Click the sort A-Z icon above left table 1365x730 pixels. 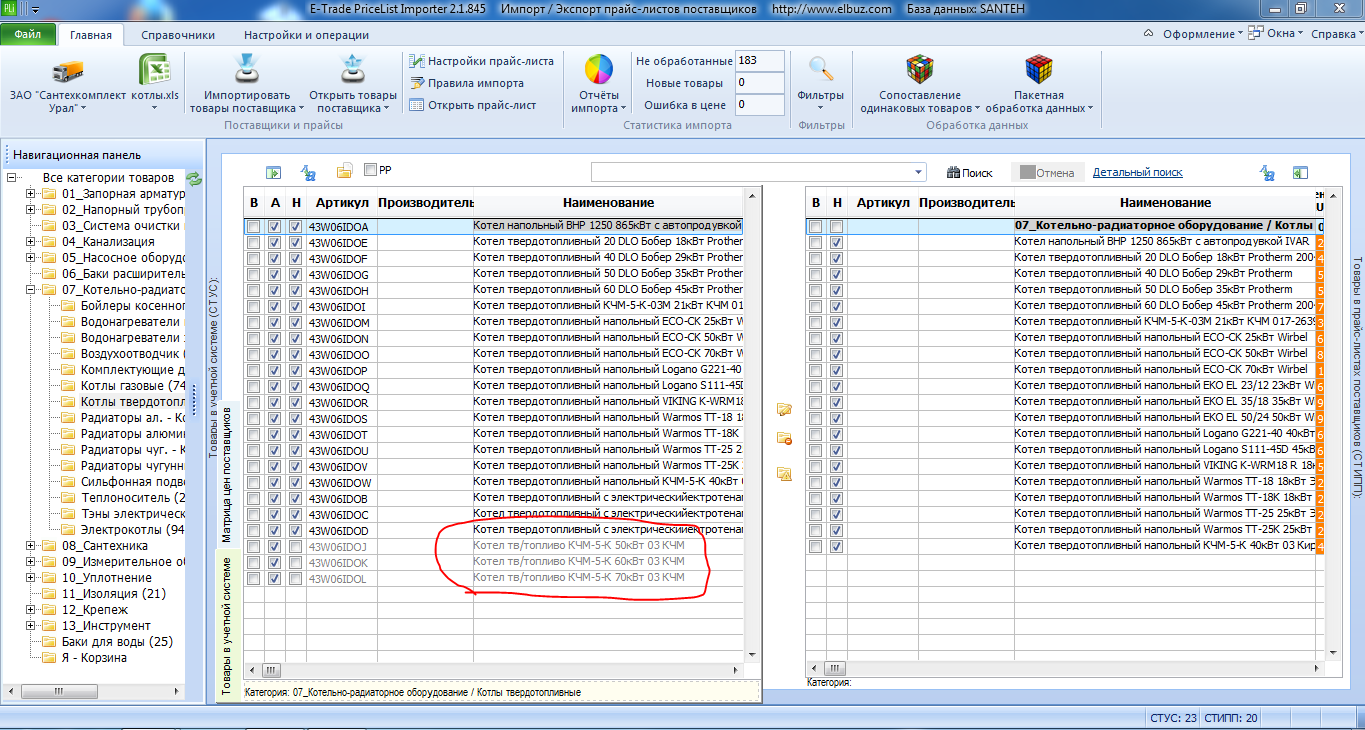pyautogui.click(x=309, y=172)
